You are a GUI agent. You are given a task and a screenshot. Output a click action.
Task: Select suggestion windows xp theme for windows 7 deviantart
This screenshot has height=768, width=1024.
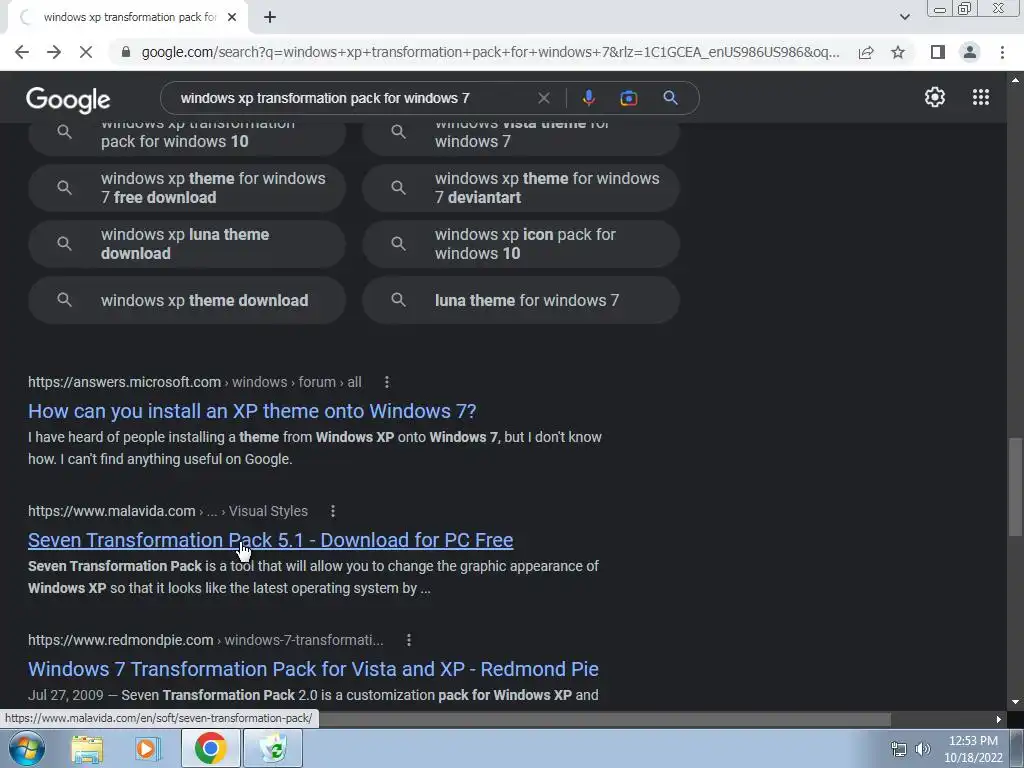pos(521,188)
